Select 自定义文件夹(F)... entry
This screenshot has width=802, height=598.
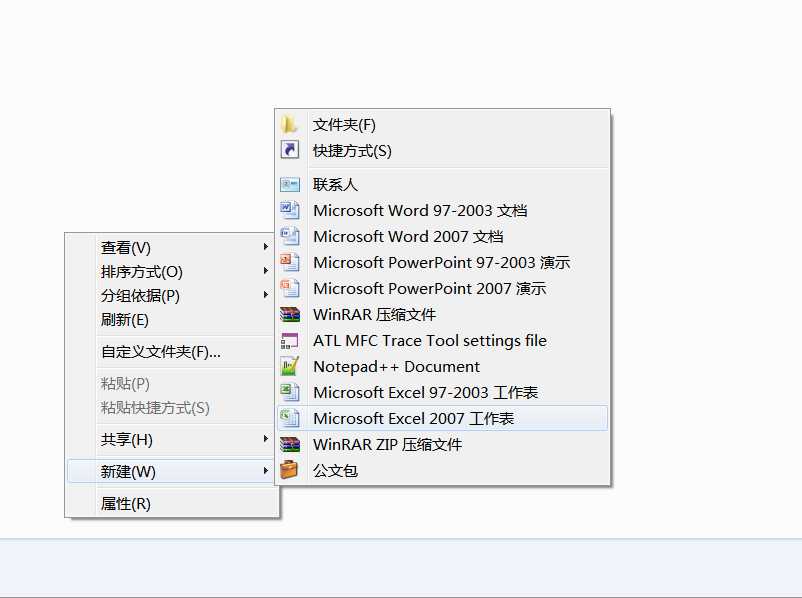(172, 352)
